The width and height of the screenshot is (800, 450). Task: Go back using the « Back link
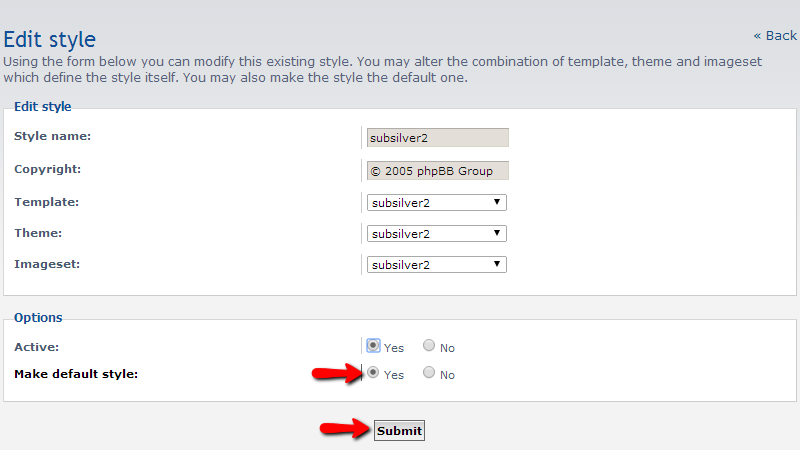[x=775, y=36]
